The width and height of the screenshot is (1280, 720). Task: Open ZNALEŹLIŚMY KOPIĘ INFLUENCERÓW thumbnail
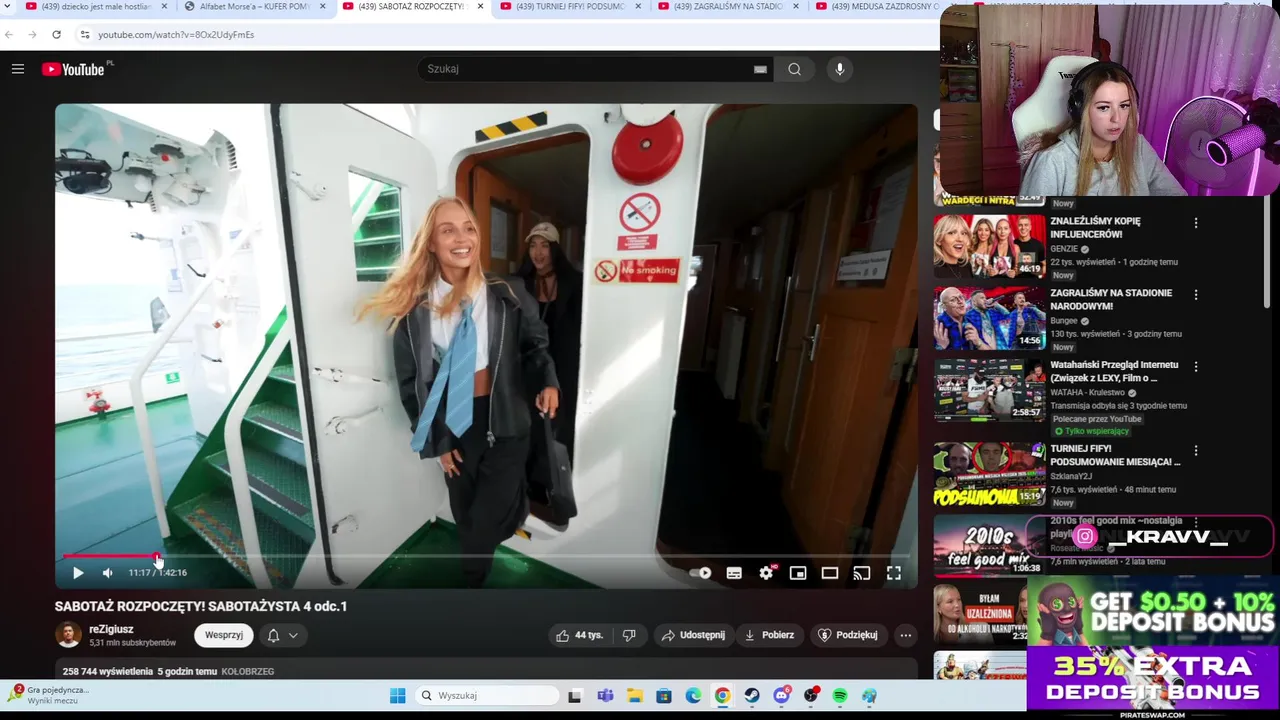click(989, 246)
